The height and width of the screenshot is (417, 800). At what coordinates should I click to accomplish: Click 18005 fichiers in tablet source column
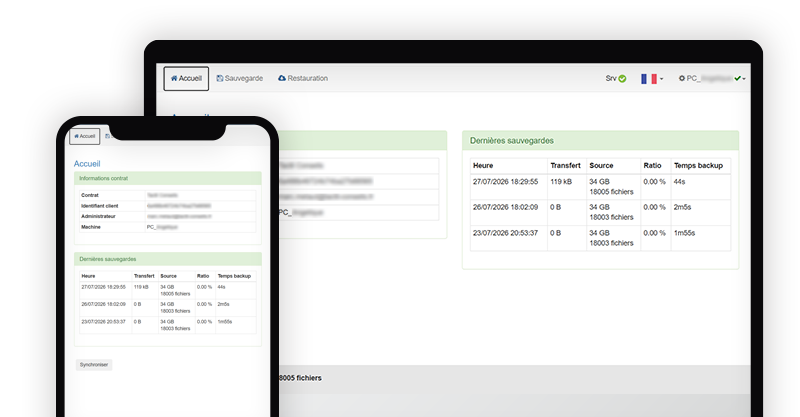(611, 192)
